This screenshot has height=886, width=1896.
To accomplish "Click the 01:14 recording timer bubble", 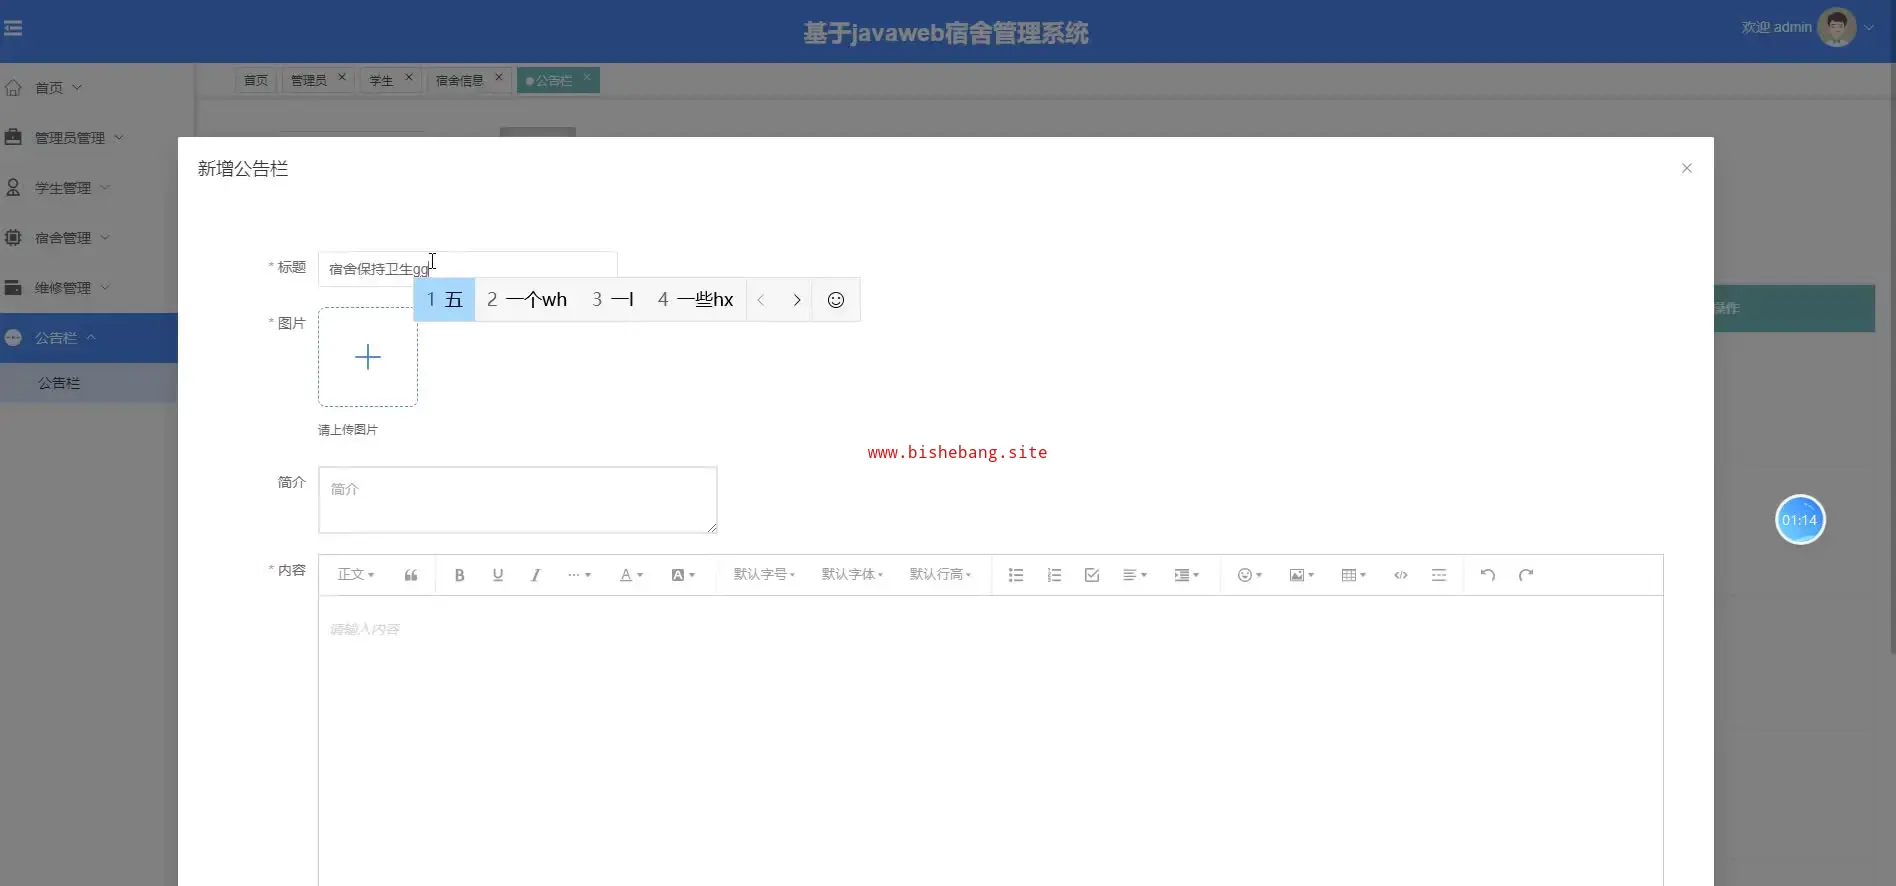I will pyautogui.click(x=1800, y=520).
